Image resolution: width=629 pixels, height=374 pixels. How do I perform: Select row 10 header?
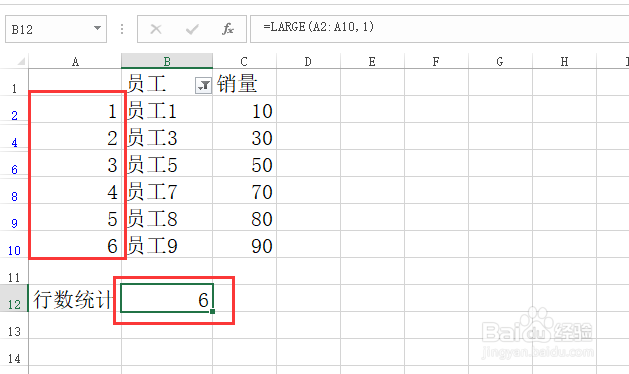point(14,244)
